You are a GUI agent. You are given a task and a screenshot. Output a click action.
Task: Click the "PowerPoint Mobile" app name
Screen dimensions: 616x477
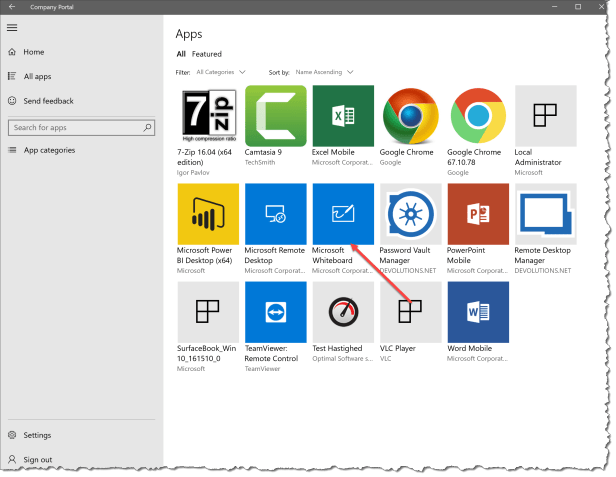[x=466, y=255]
